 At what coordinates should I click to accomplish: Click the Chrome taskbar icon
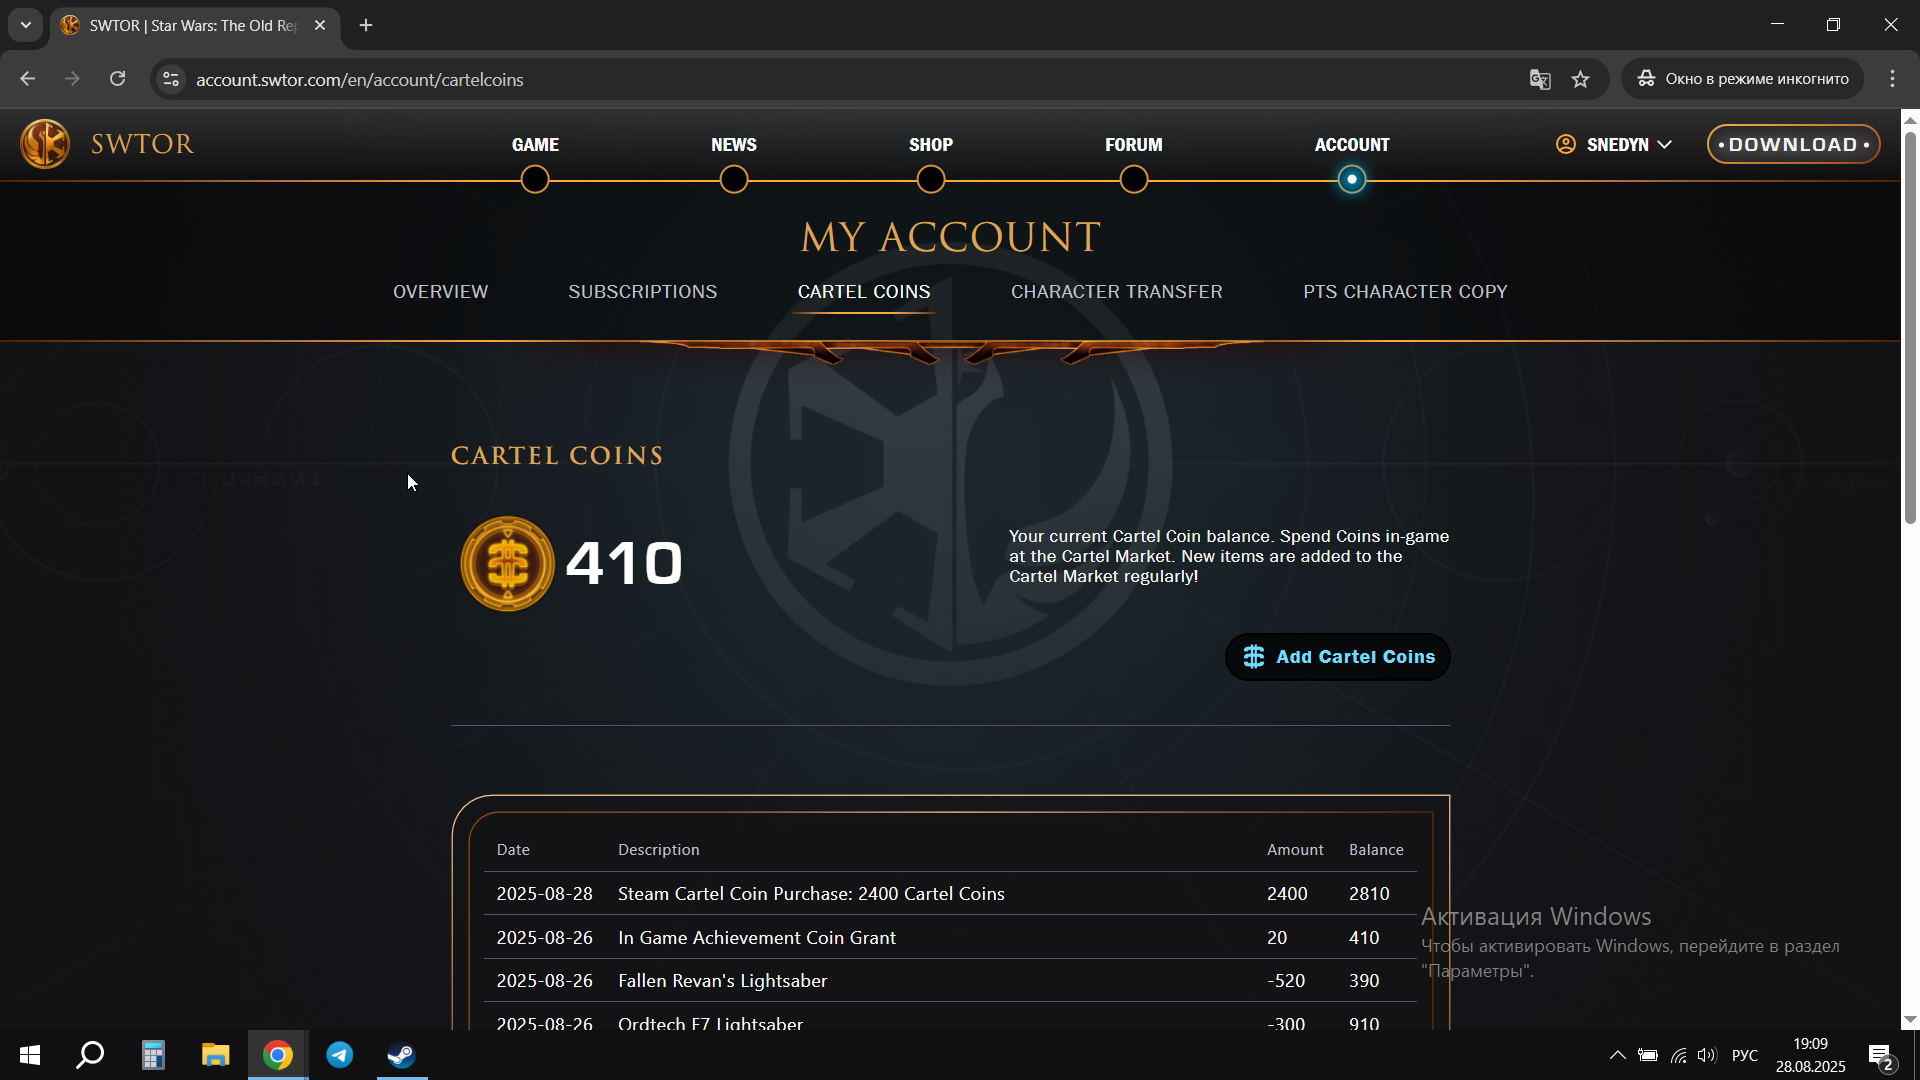(278, 1055)
